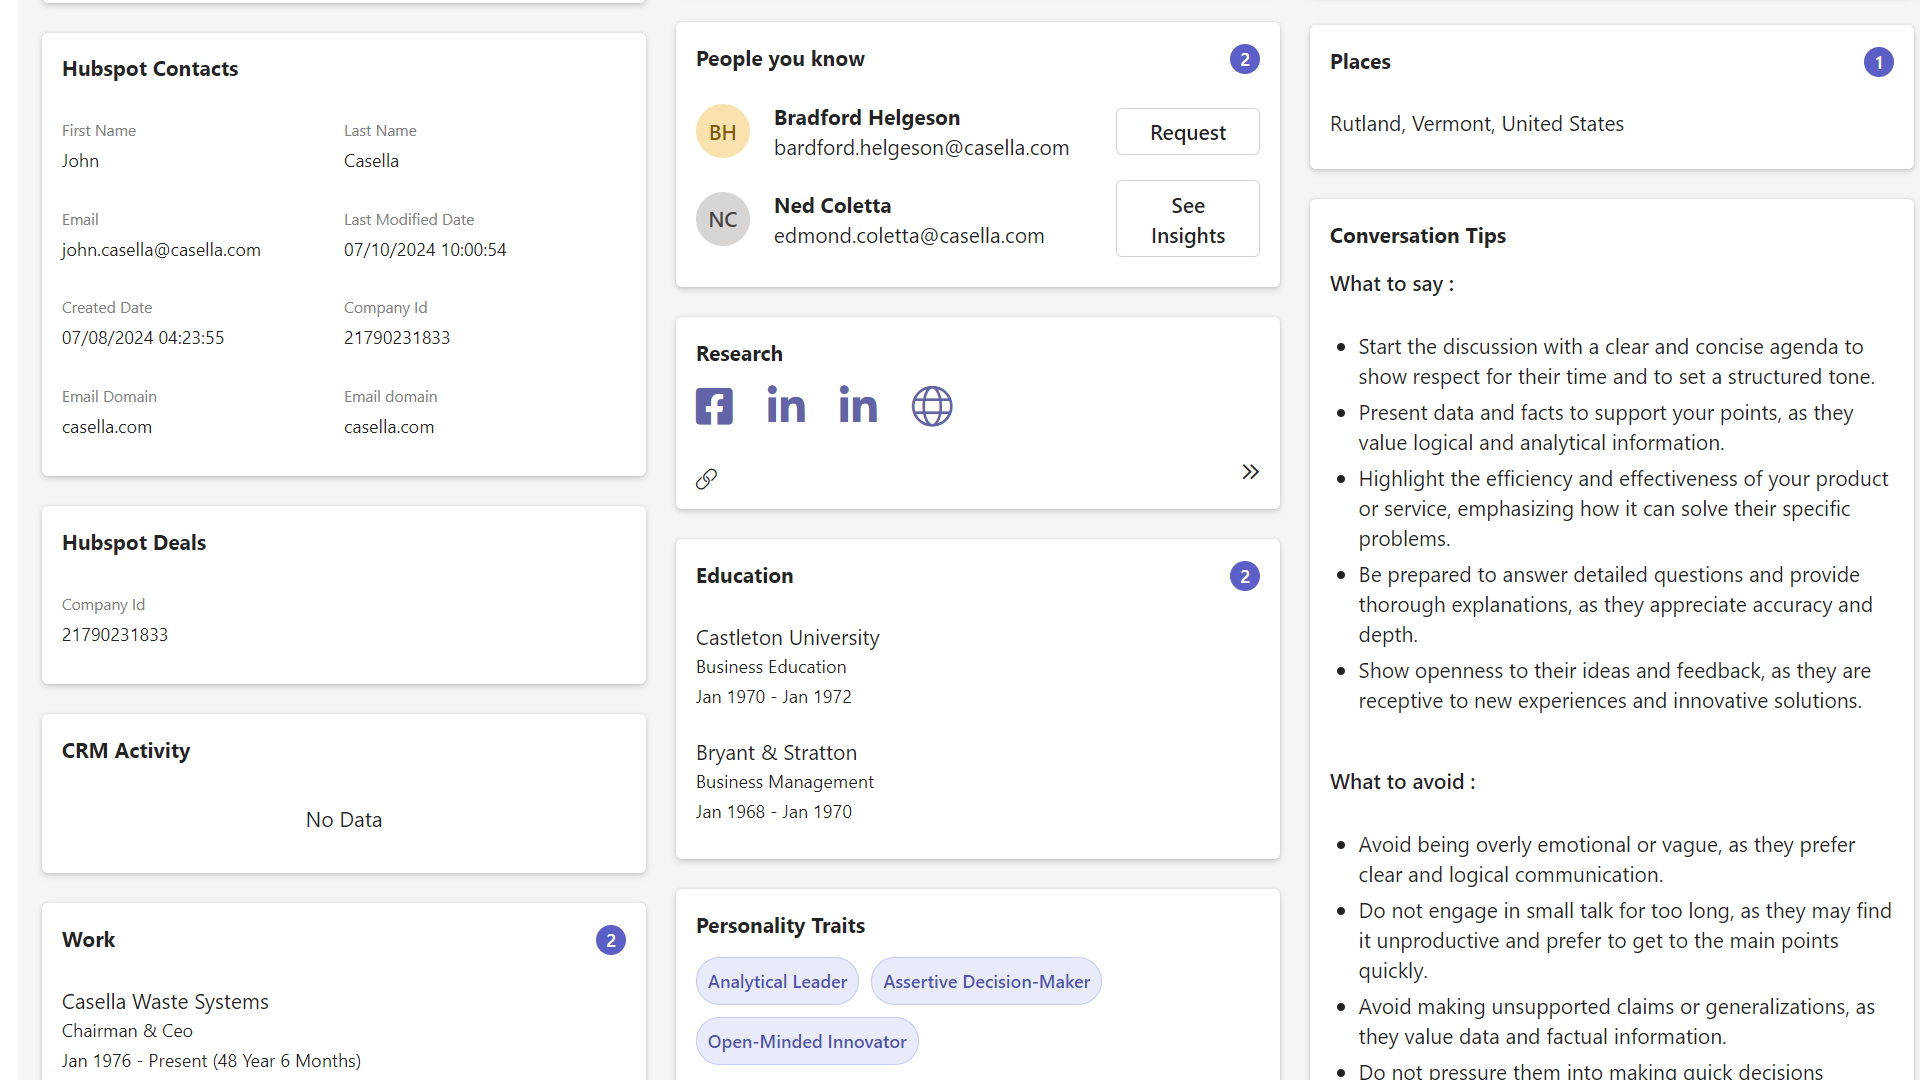
Task: Open the first LinkedIn research icon
Action: click(x=785, y=406)
